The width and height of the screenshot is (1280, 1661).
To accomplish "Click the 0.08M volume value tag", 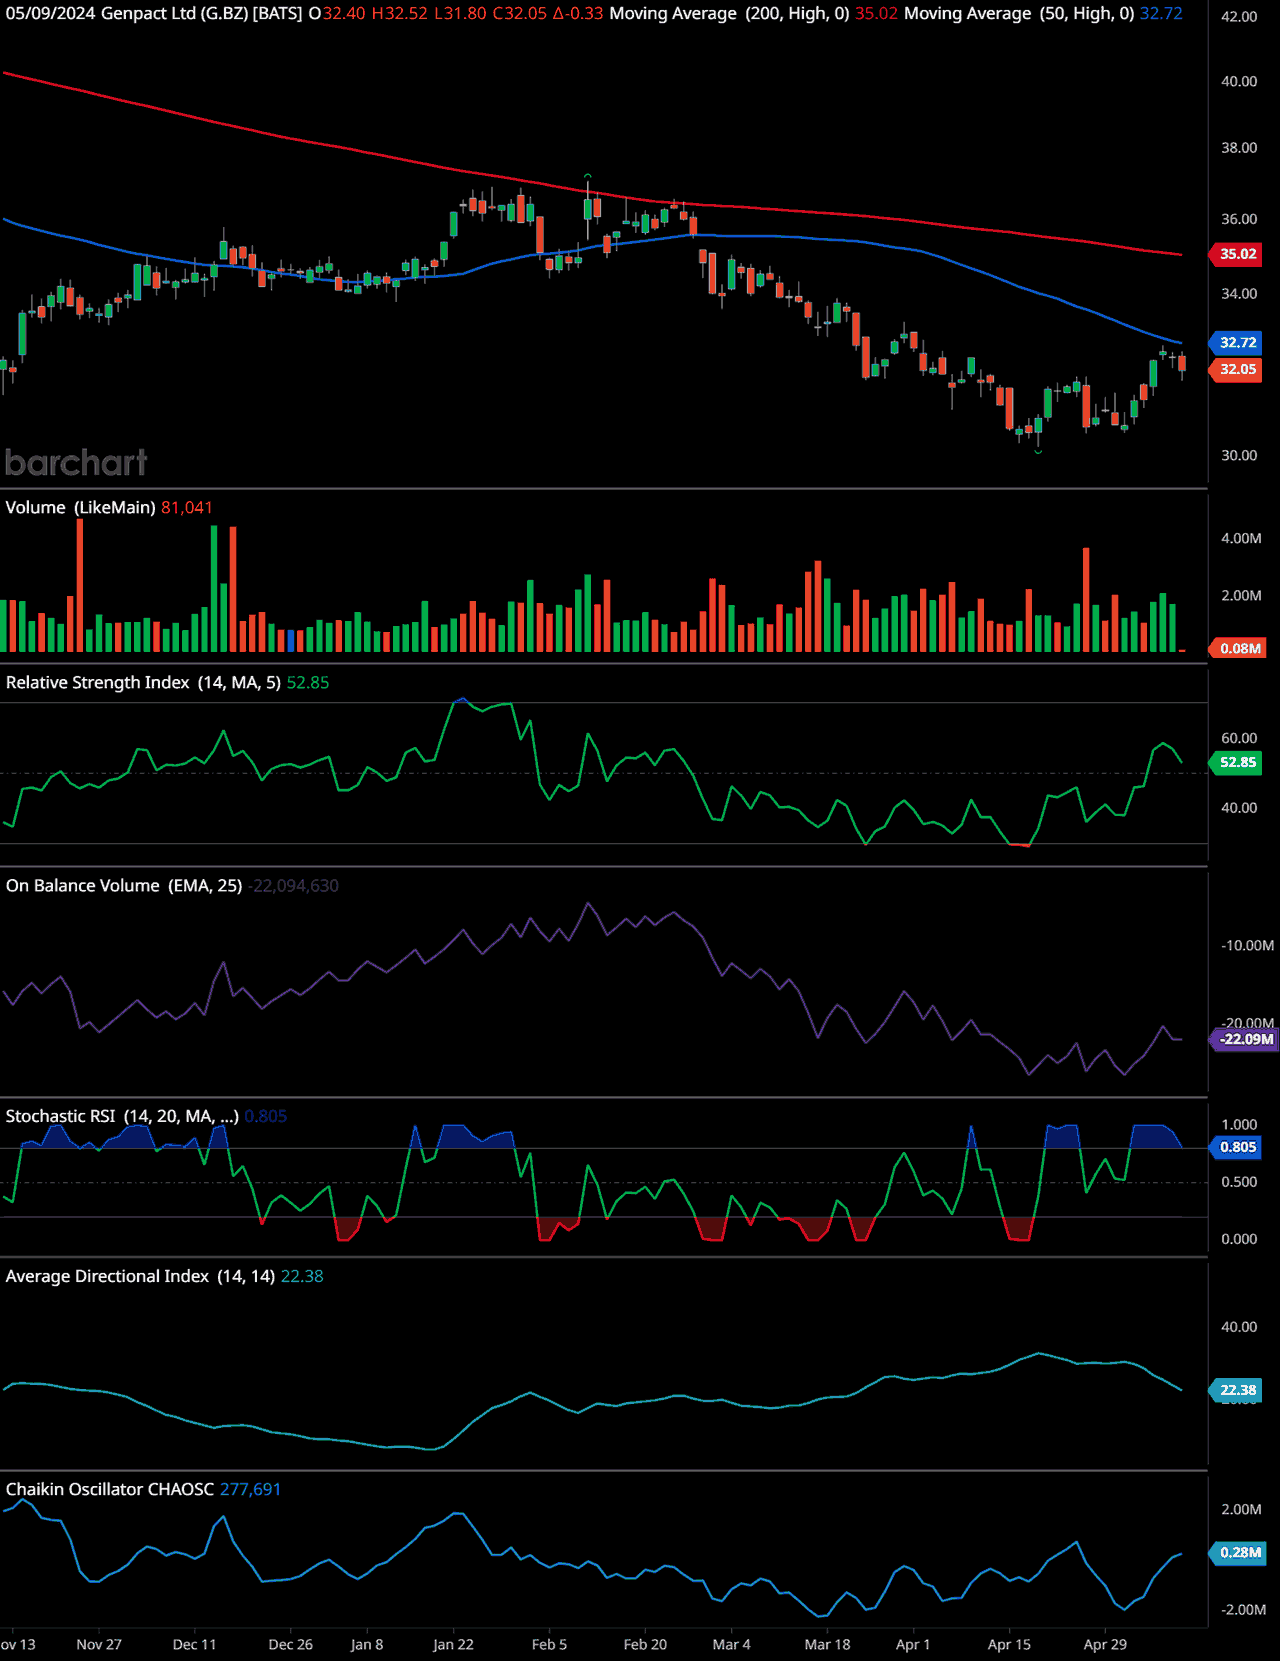I will coord(1239,648).
